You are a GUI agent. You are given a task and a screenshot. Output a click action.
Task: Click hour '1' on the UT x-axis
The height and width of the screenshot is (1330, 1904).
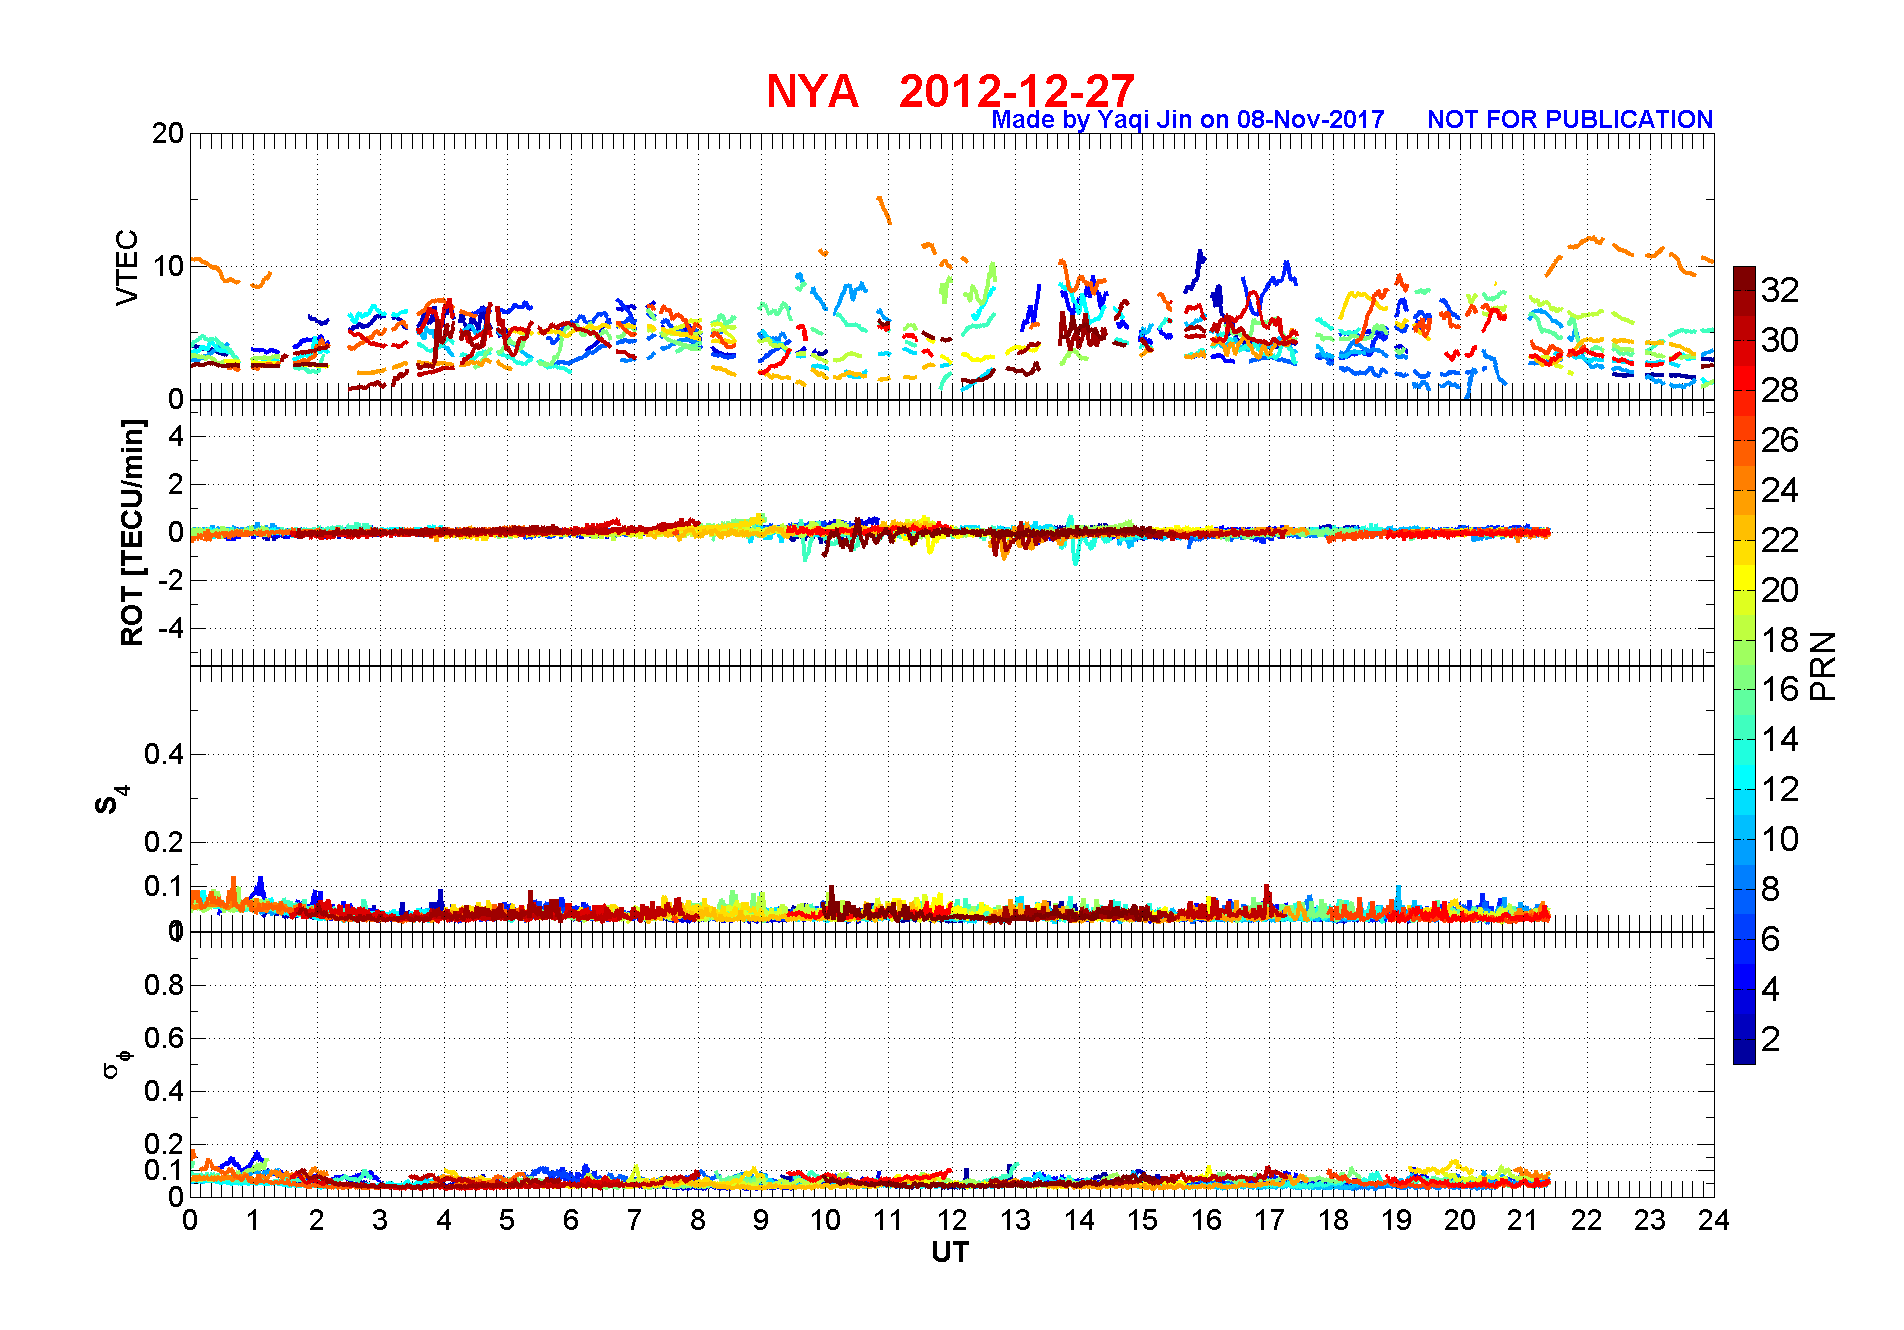pos(253,1220)
